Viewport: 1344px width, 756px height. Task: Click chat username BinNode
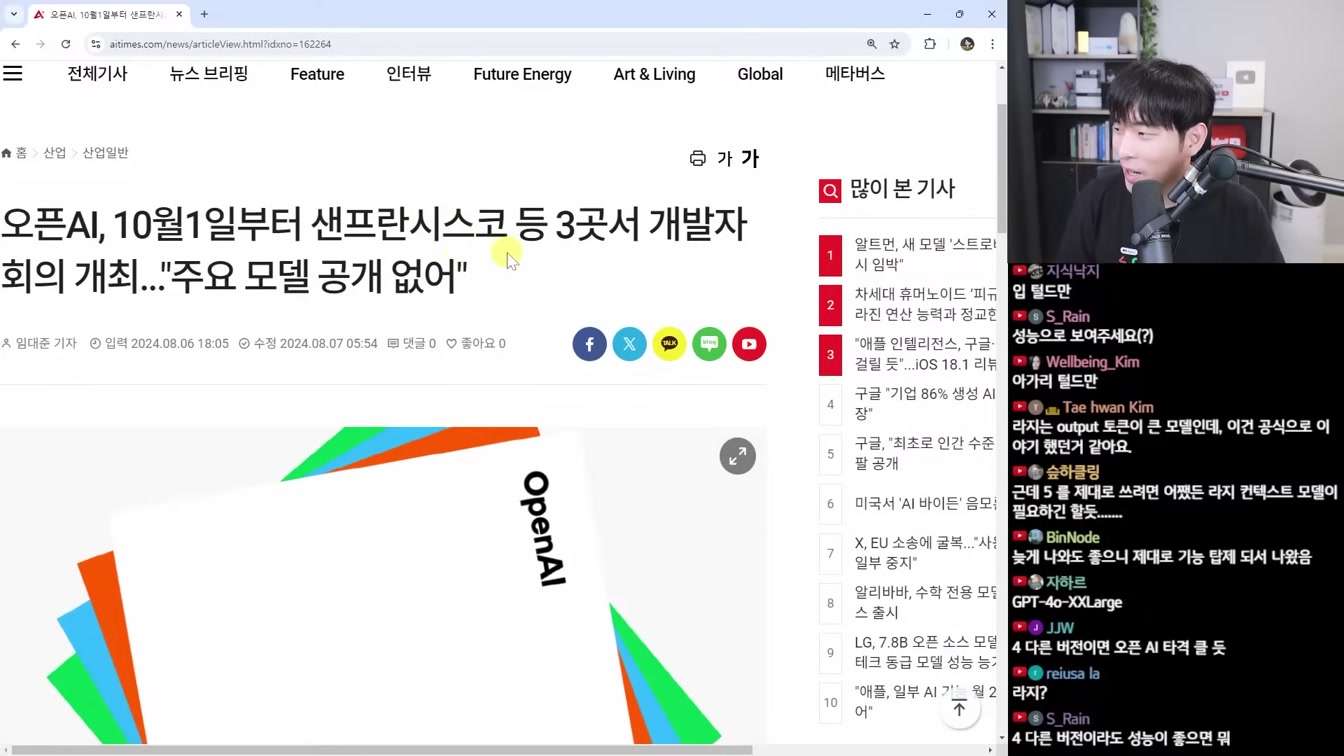pos(1072,537)
